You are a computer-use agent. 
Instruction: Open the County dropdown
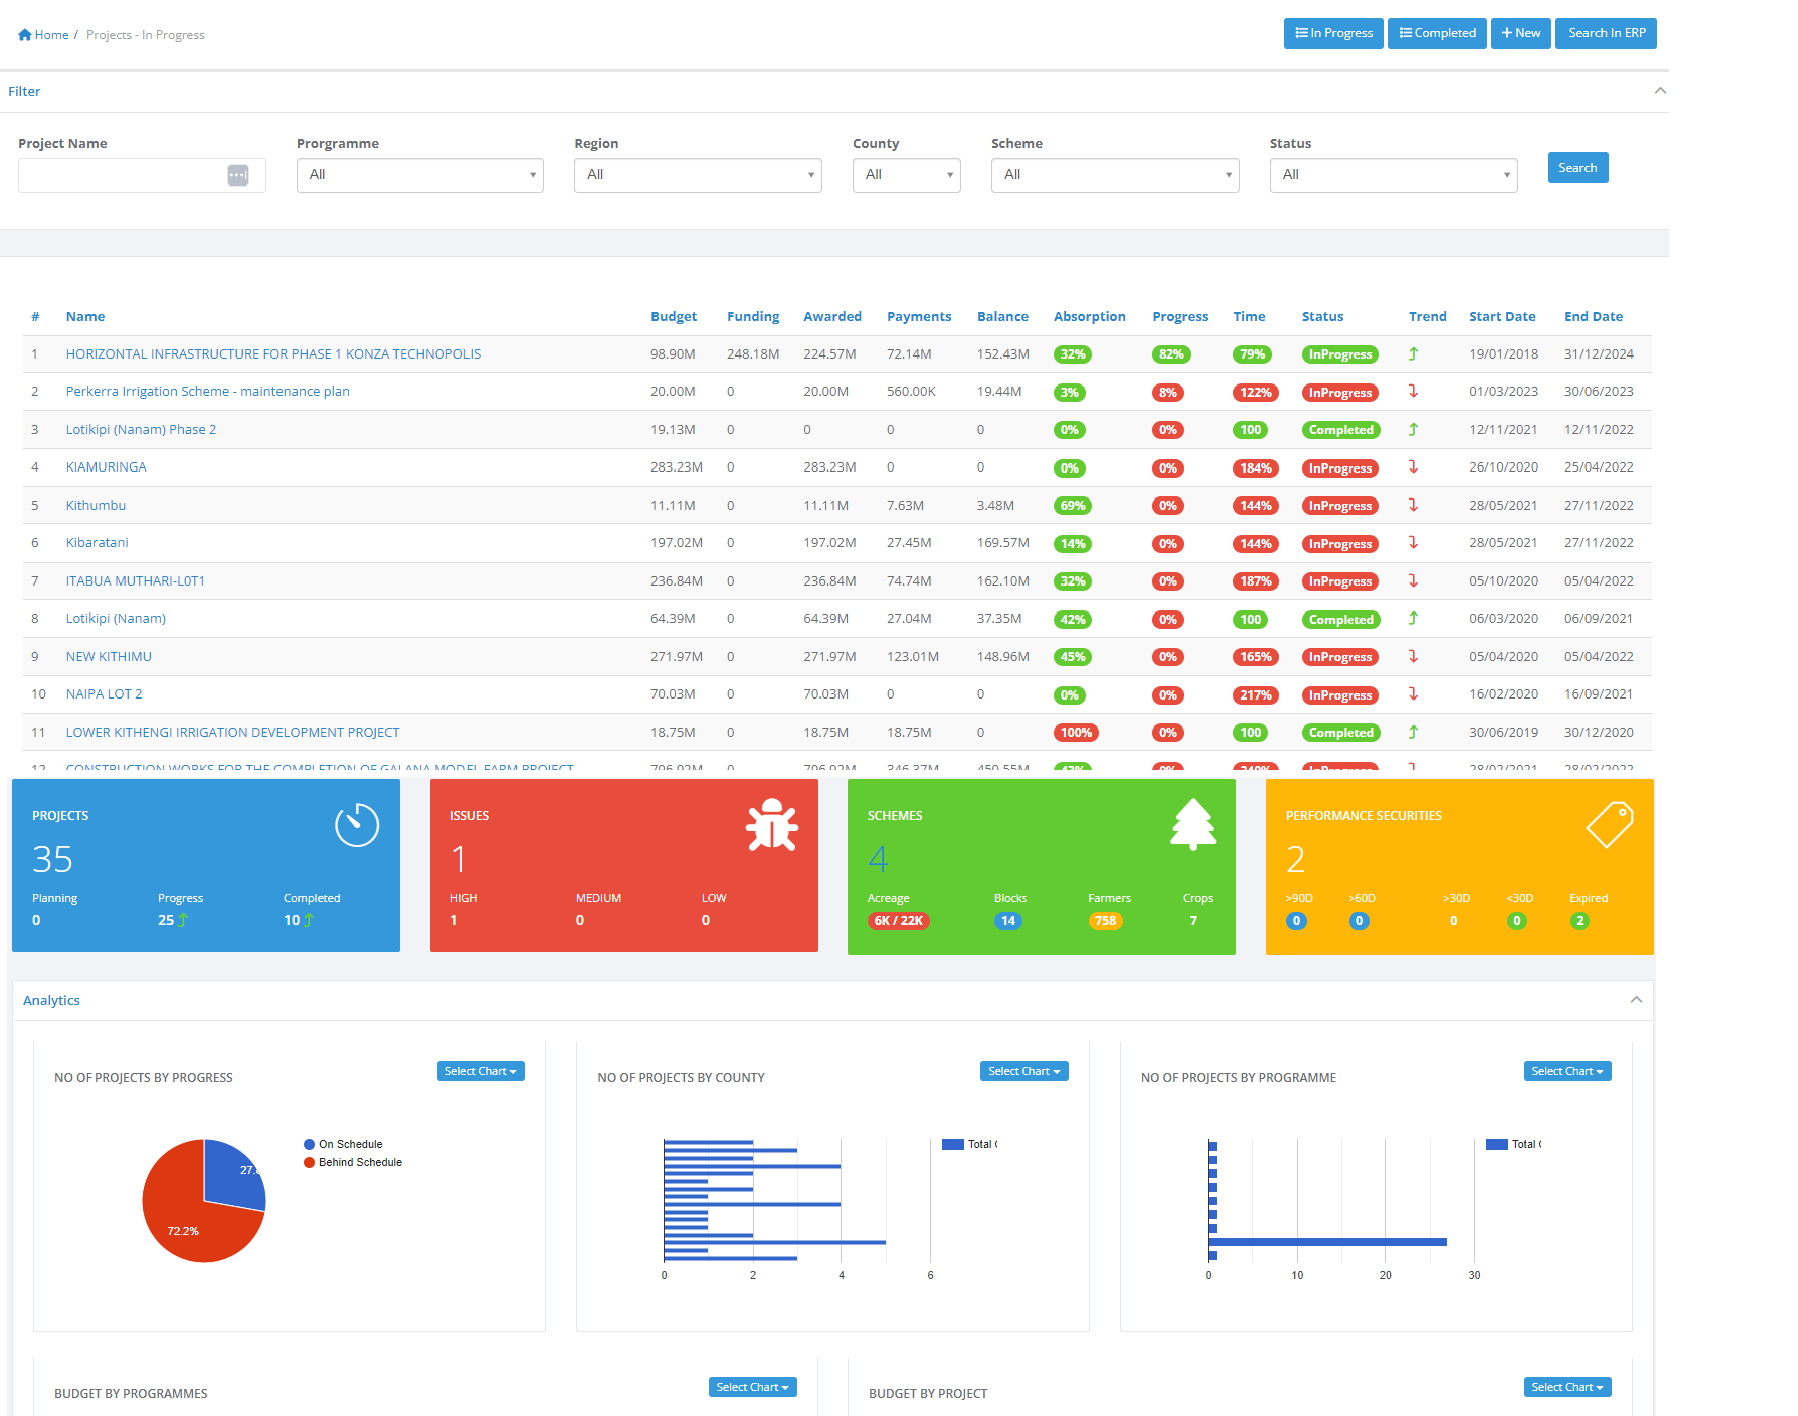pos(906,175)
